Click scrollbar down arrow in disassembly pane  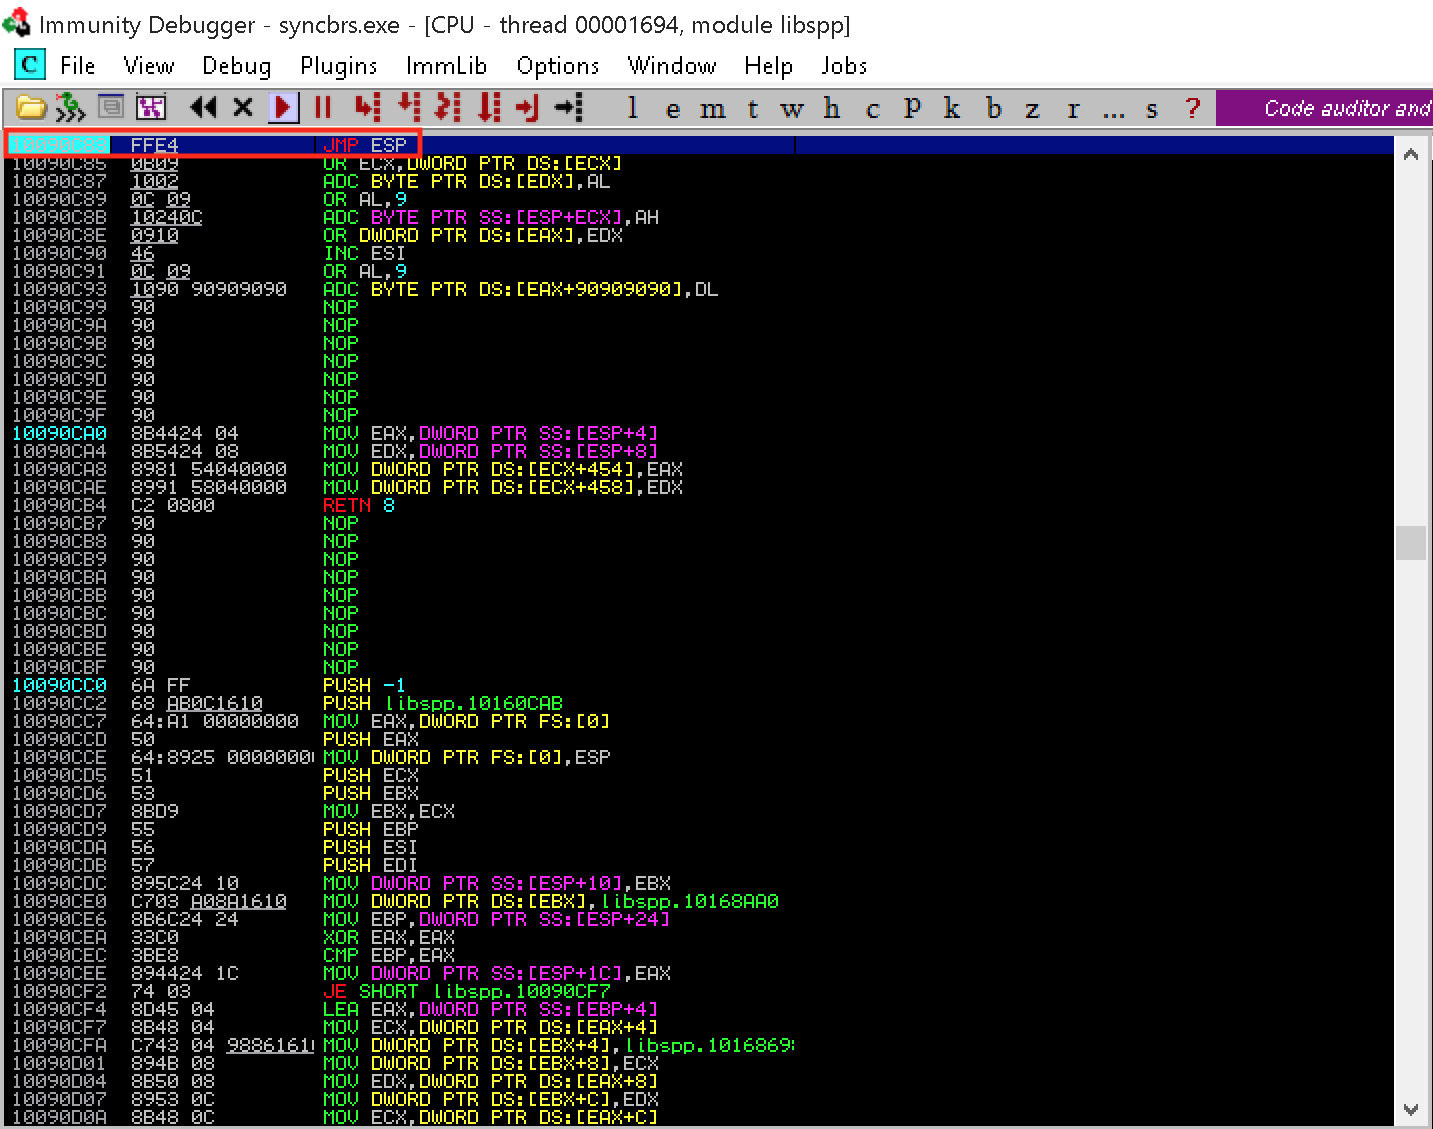click(x=1410, y=1109)
